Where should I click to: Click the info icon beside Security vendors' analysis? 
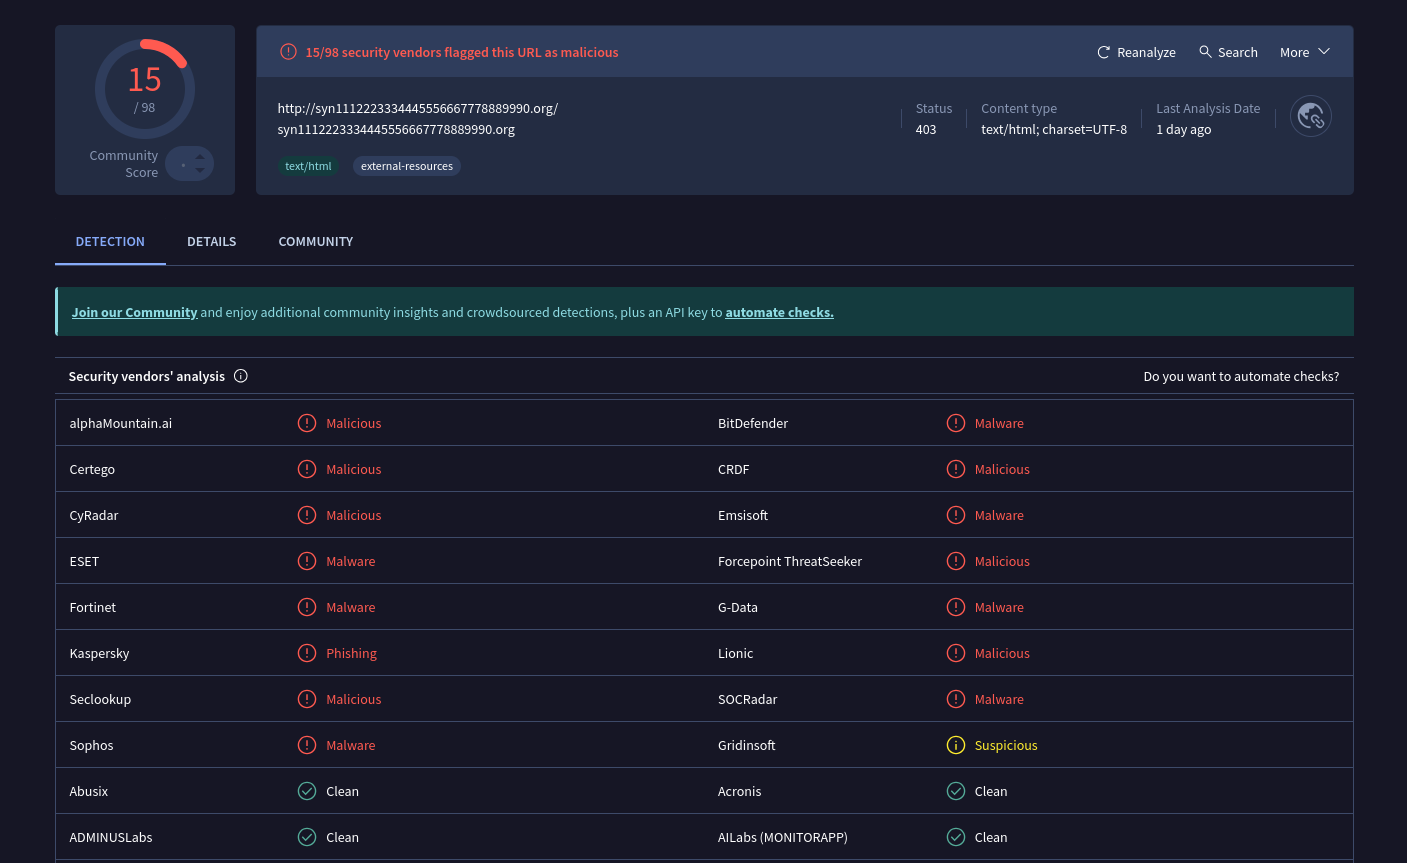click(240, 376)
